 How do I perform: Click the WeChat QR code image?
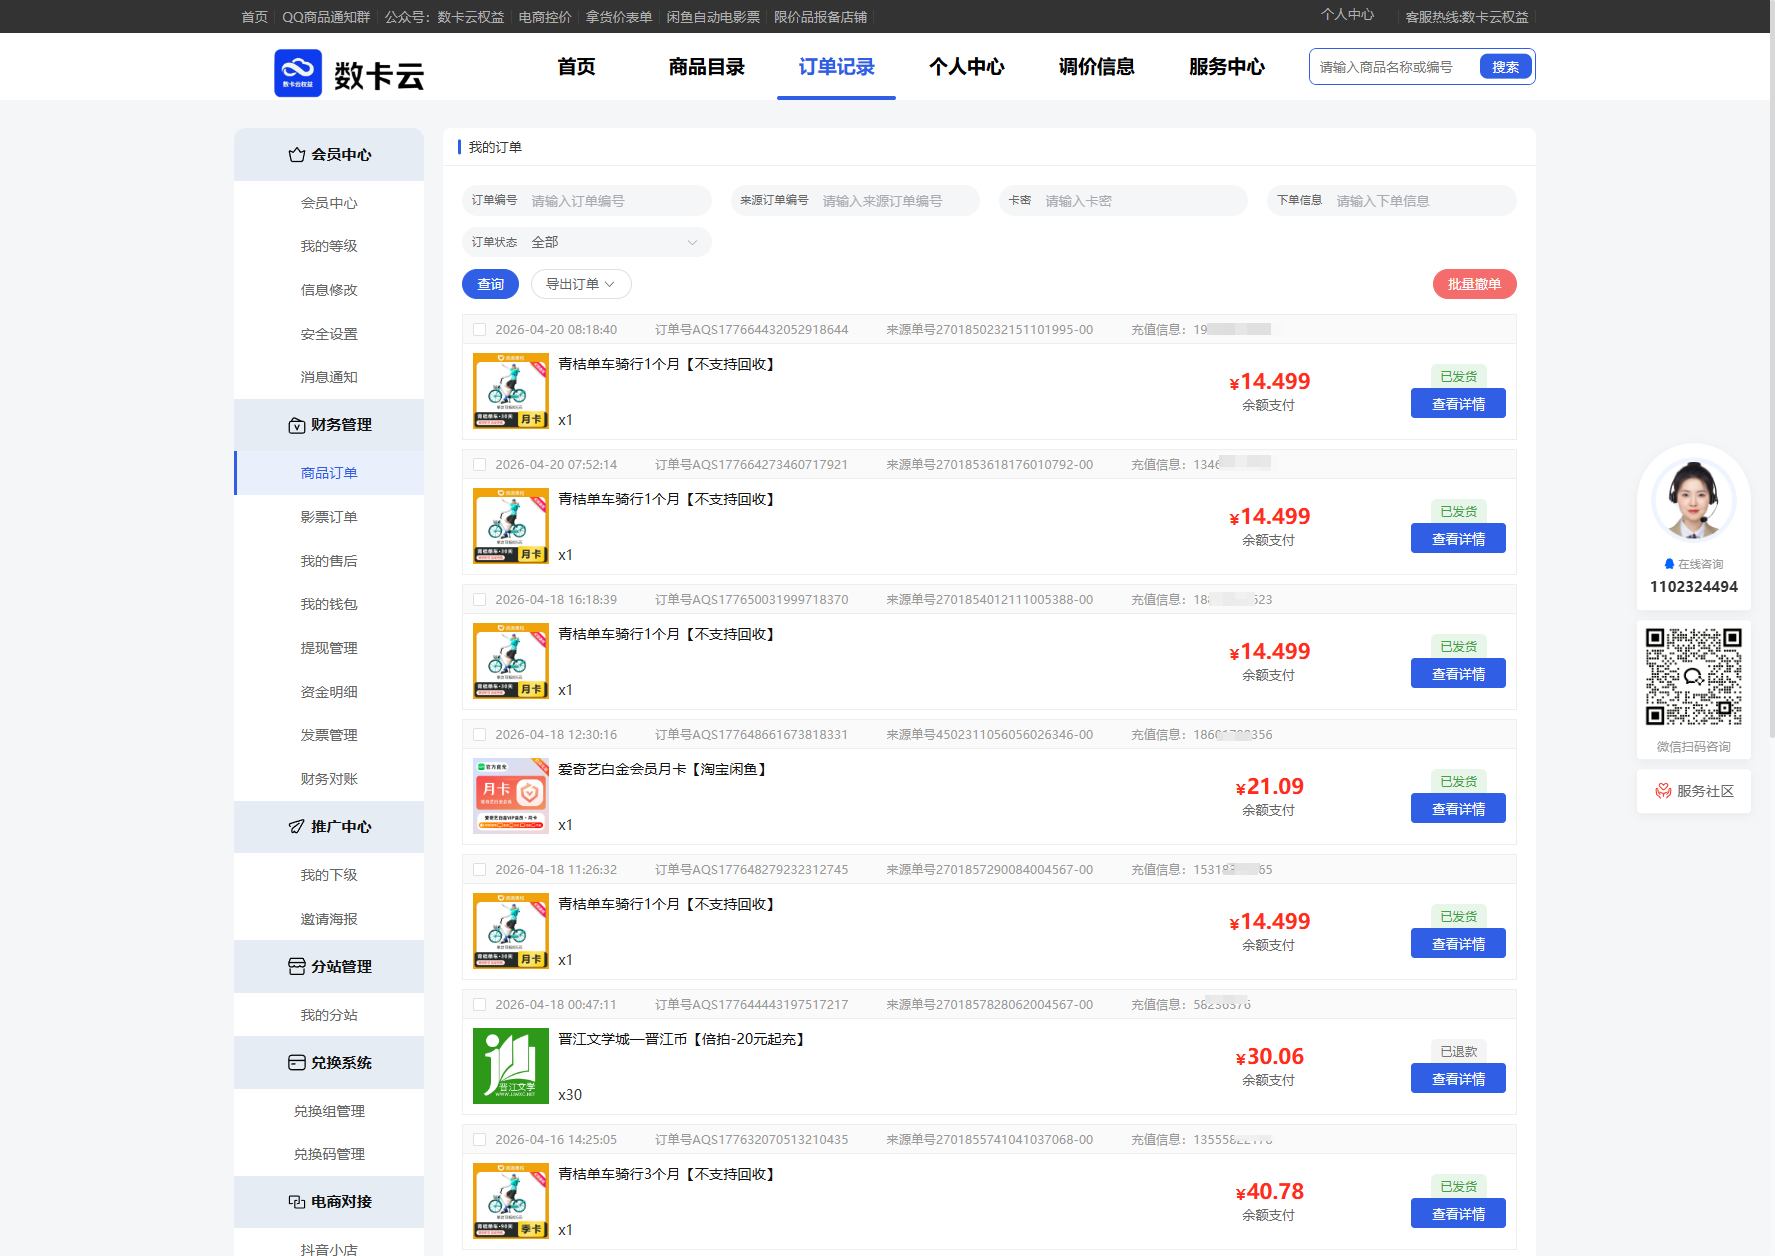pyautogui.click(x=1694, y=677)
